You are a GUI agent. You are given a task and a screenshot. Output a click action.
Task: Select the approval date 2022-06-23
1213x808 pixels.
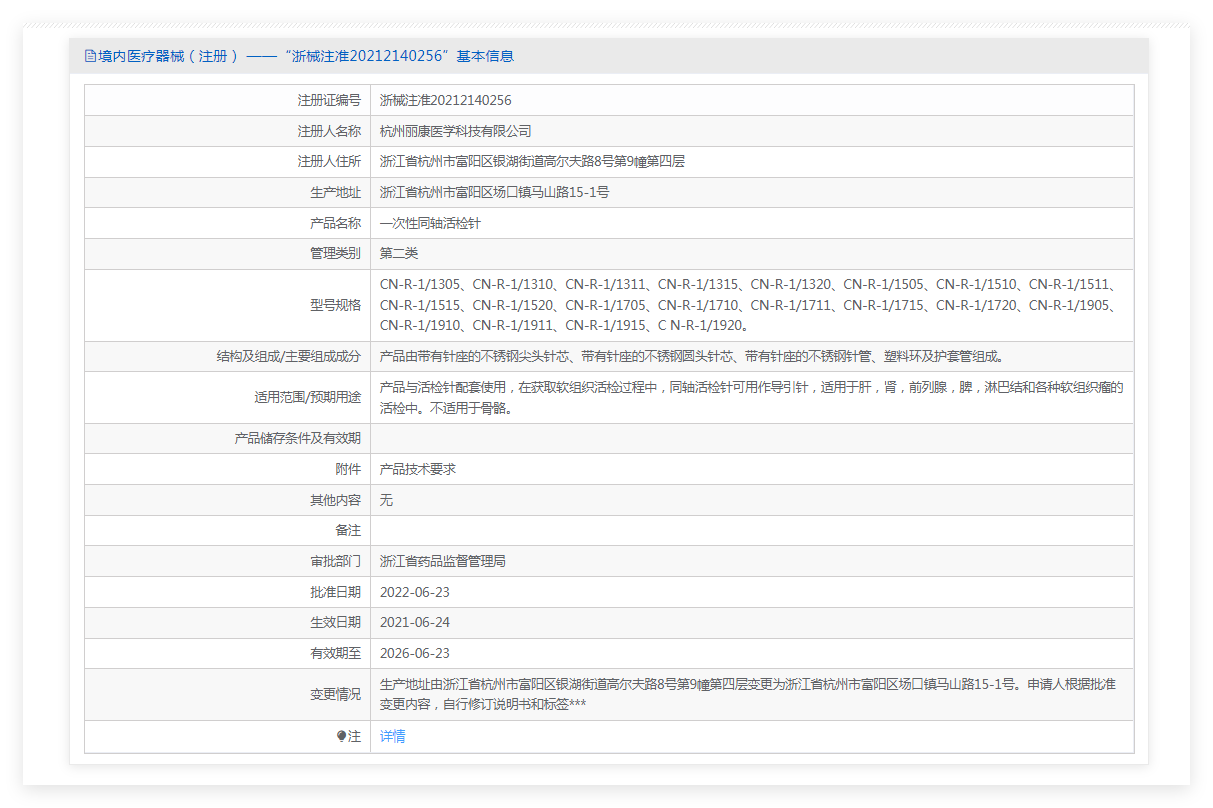pos(415,592)
